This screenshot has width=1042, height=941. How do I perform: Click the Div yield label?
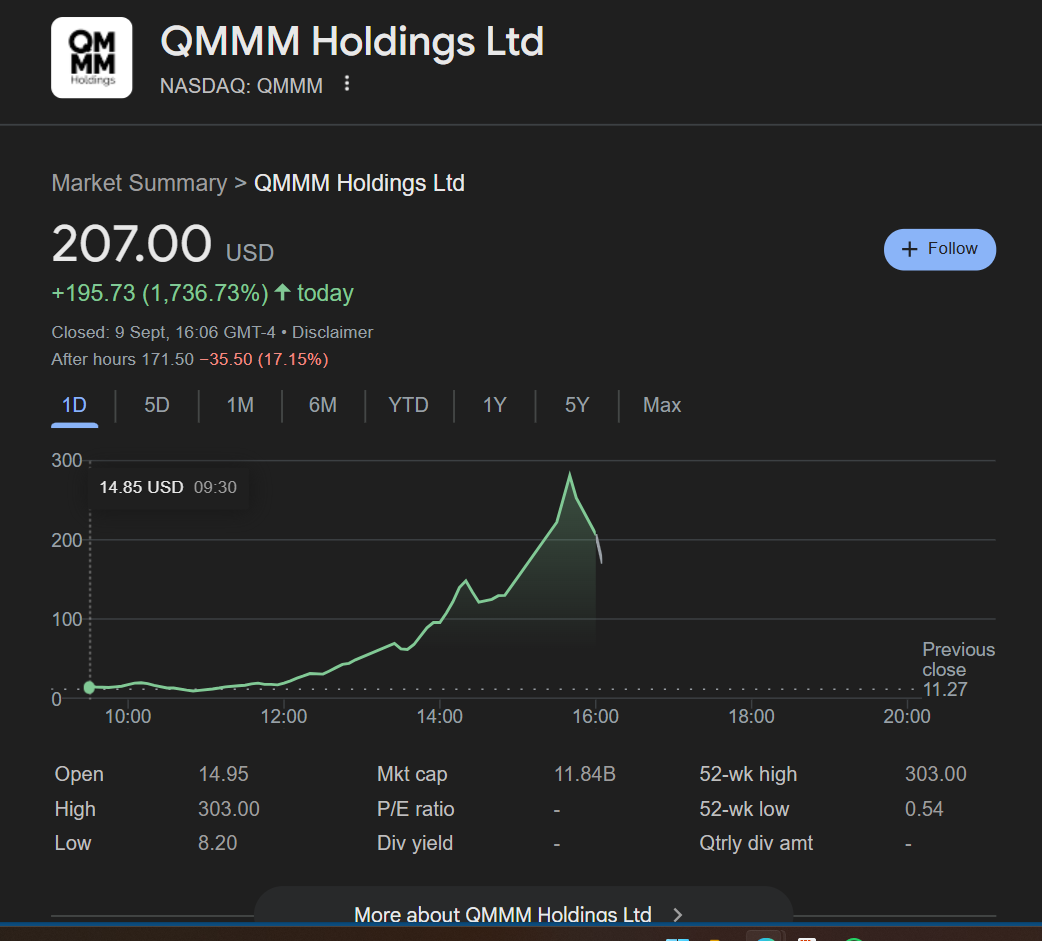point(415,843)
